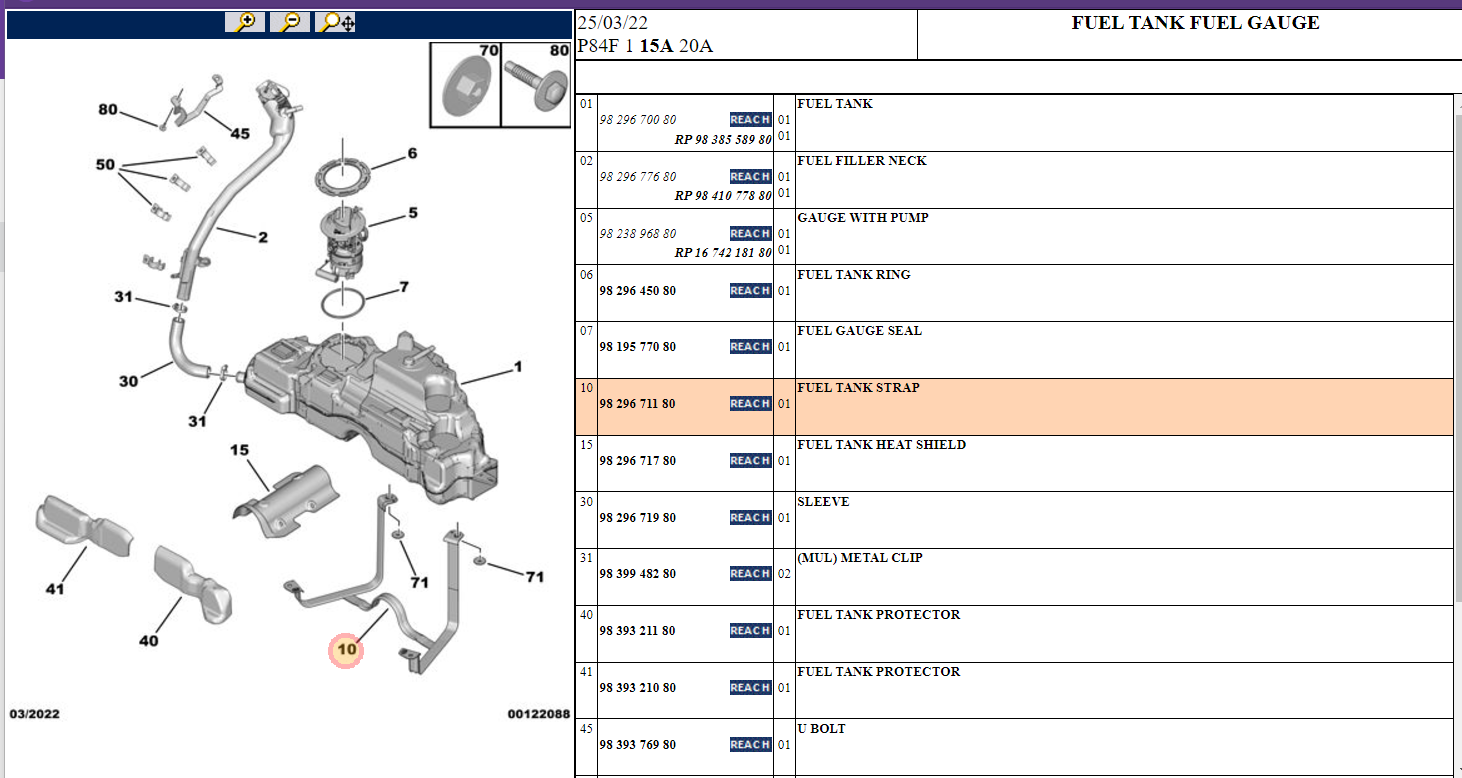
Task: Select callout 40 in the diagram
Action: click(x=148, y=641)
